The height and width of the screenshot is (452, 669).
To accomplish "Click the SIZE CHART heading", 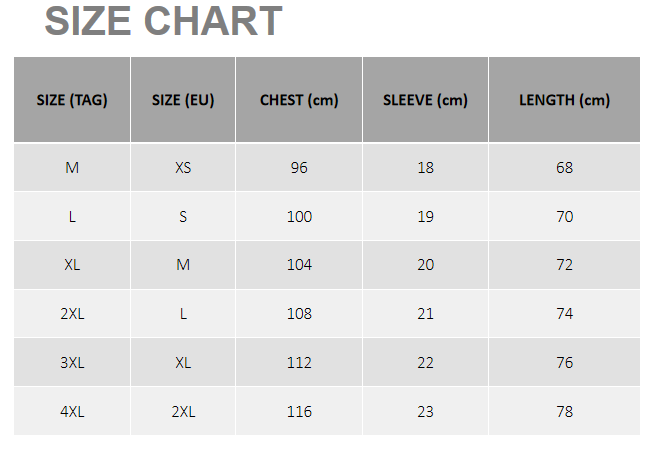I will (x=163, y=22).
